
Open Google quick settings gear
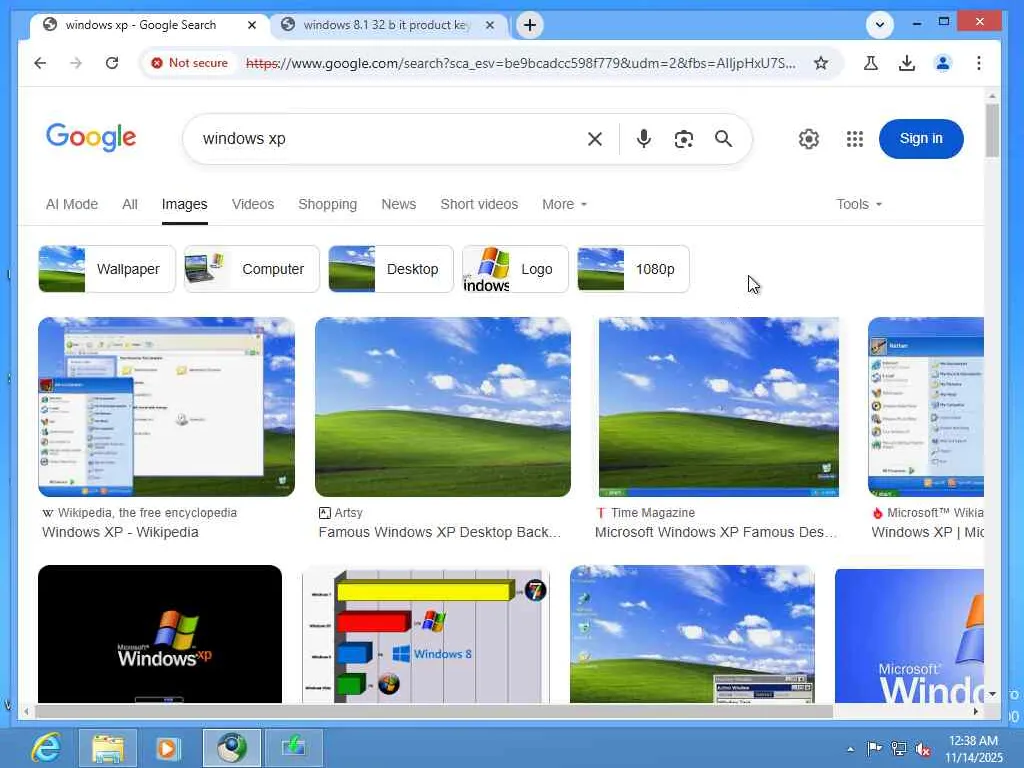coord(808,139)
